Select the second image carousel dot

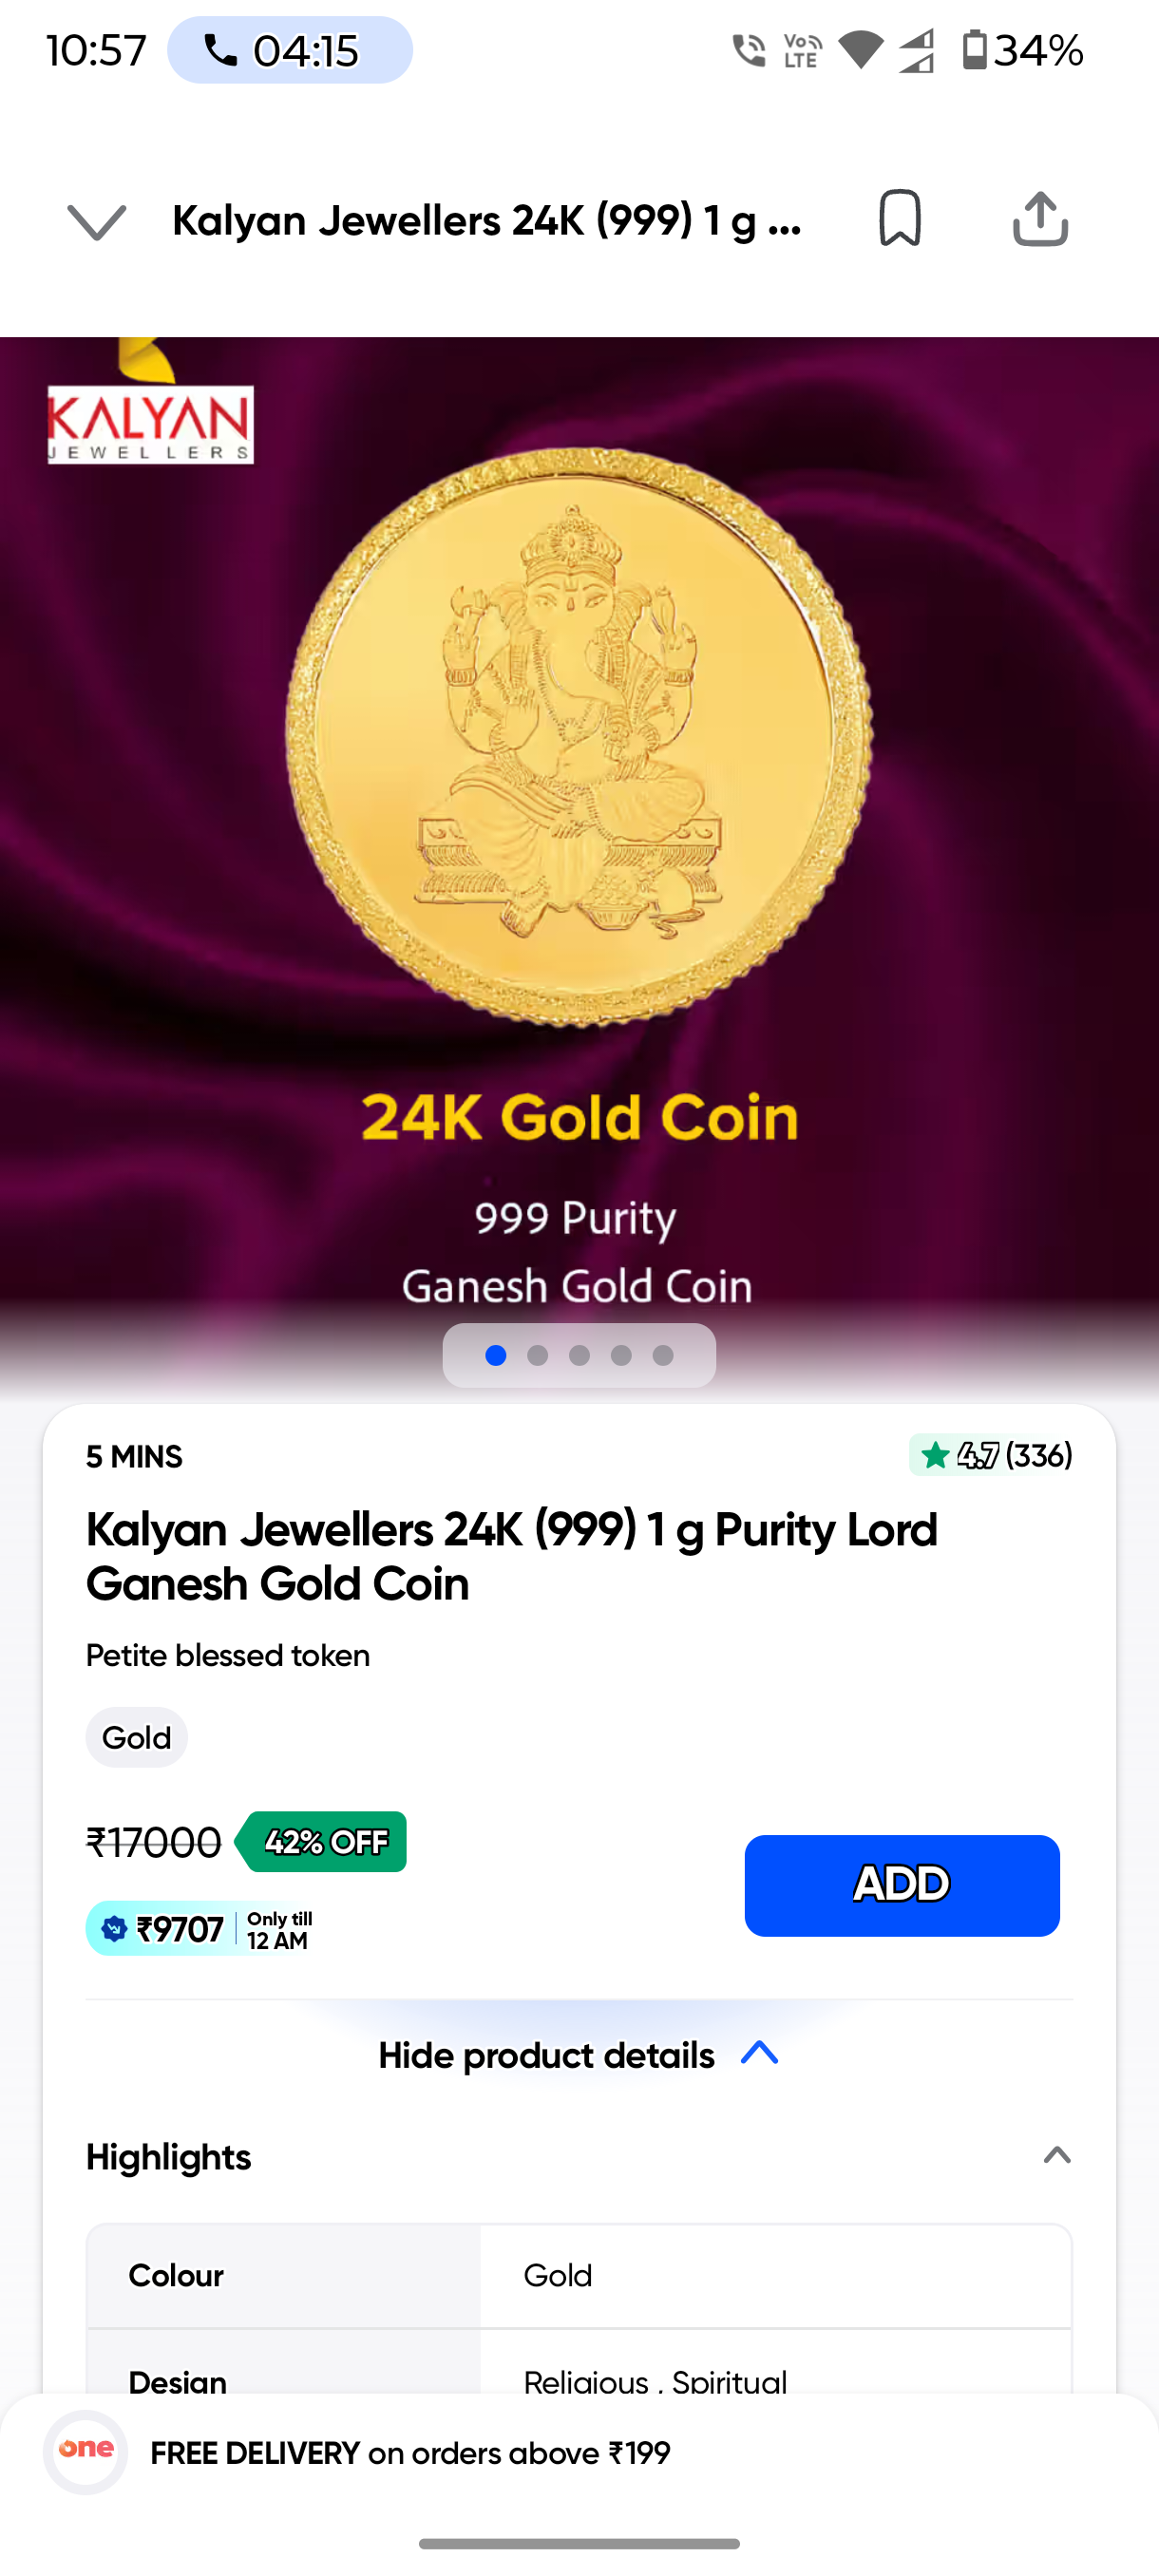[x=537, y=1355]
